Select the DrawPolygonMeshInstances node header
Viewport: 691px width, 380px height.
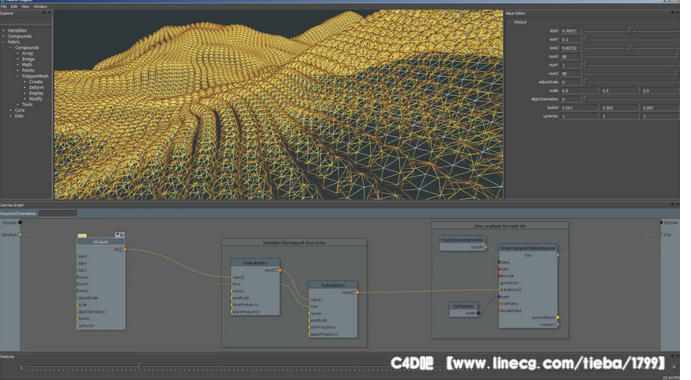click(528, 248)
